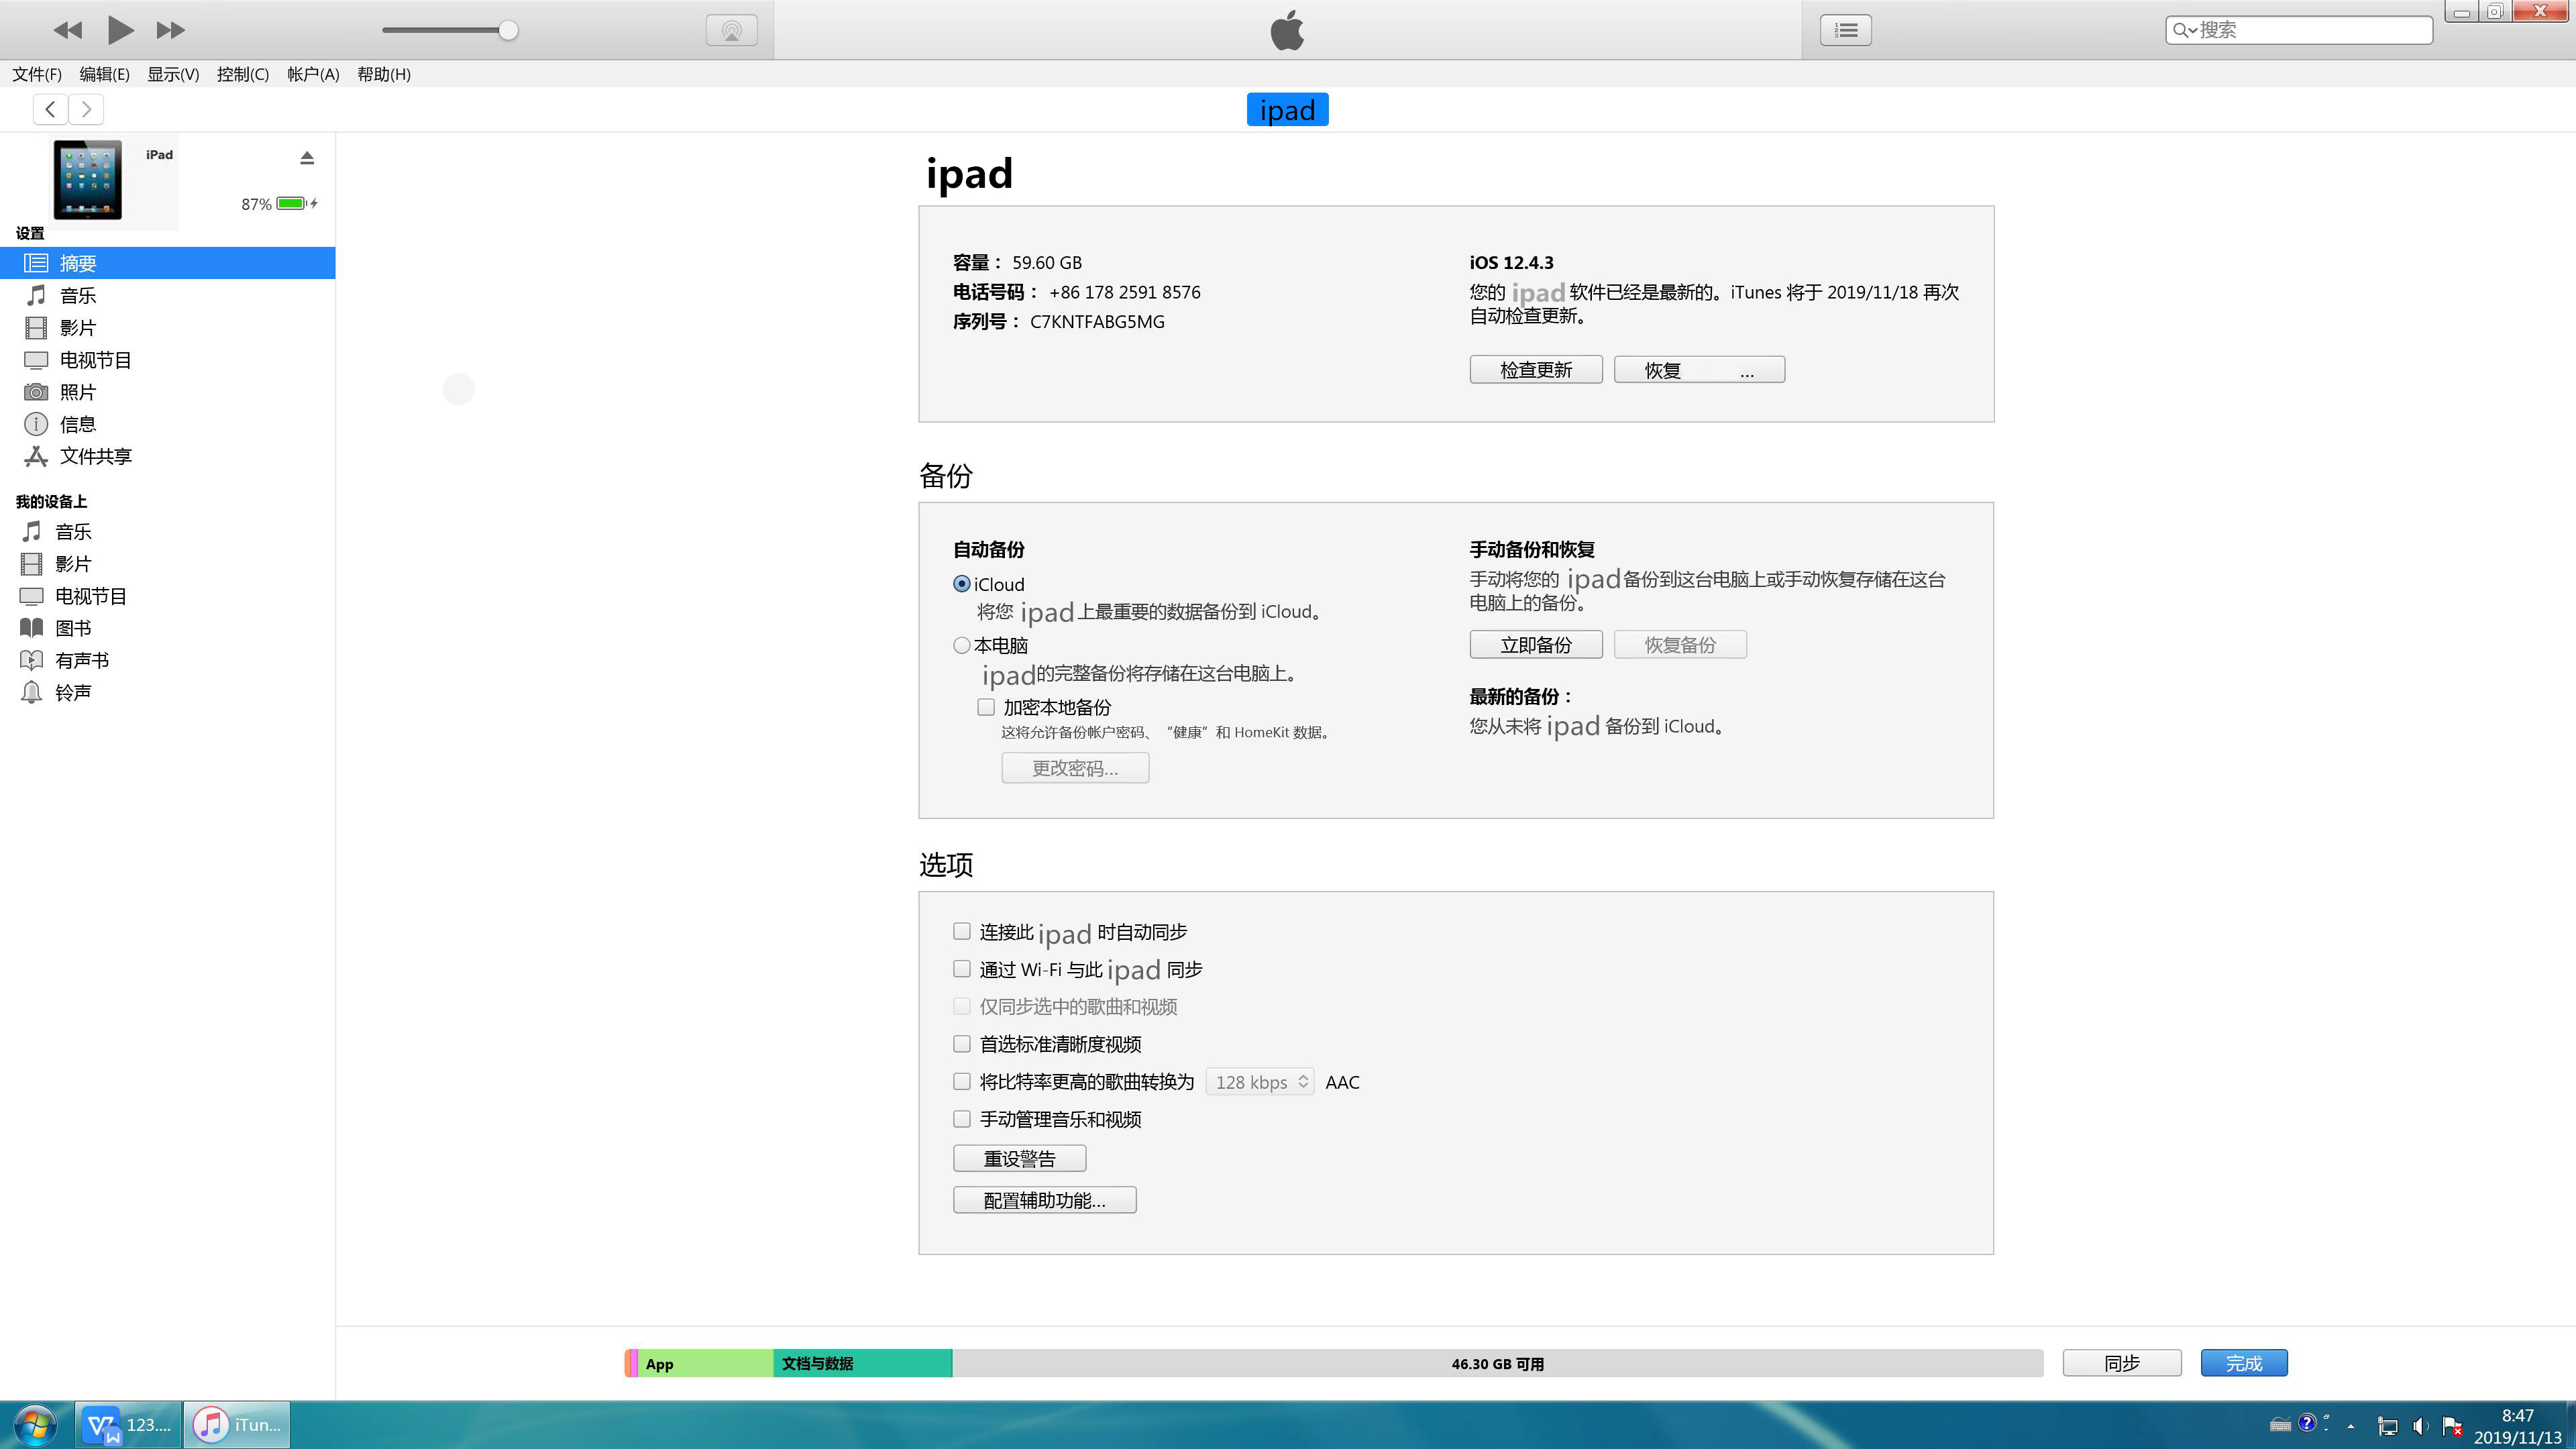
Task: Click the blue 完成 button
Action: click(x=2244, y=1363)
